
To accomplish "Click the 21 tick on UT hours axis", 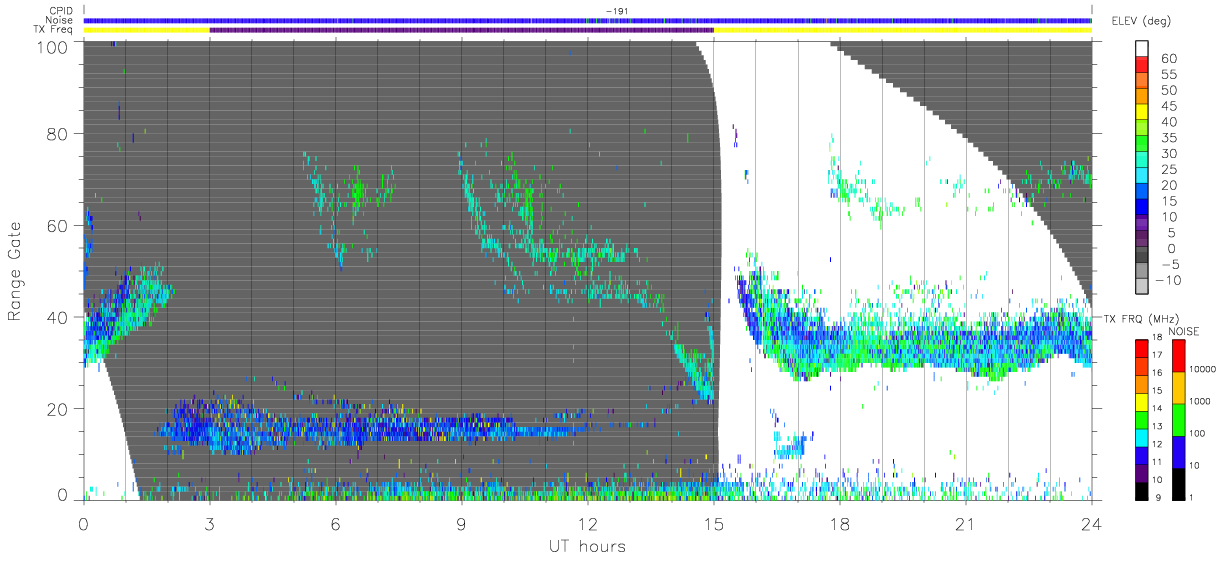I will [966, 524].
